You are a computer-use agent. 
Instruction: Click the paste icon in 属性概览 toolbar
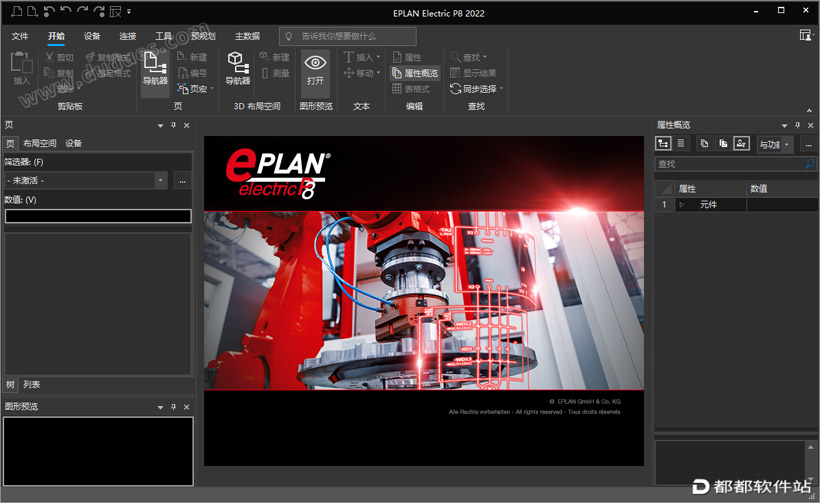coord(723,143)
